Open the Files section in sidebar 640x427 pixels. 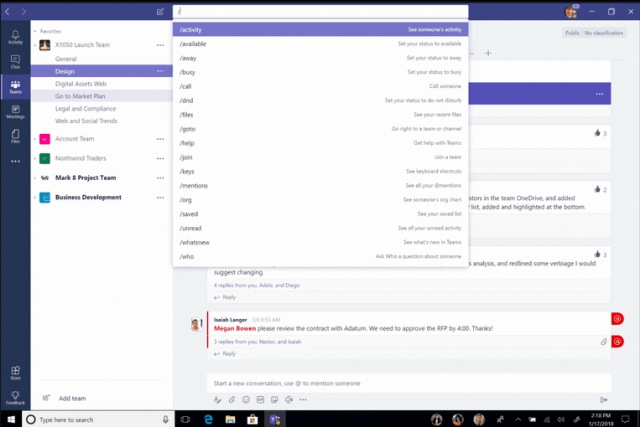click(15, 136)
